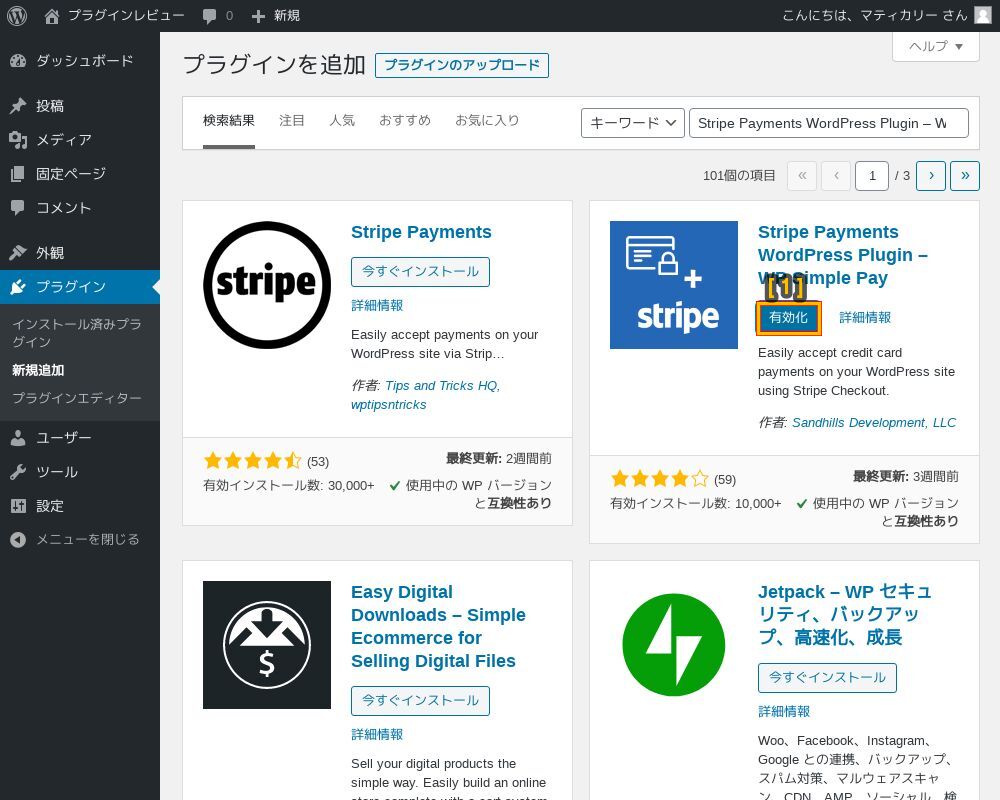This screenshot has height=800, width=1000.
Task: Open 詳細情報 for WP Simple Pay
Action: (x=865, y=318)
